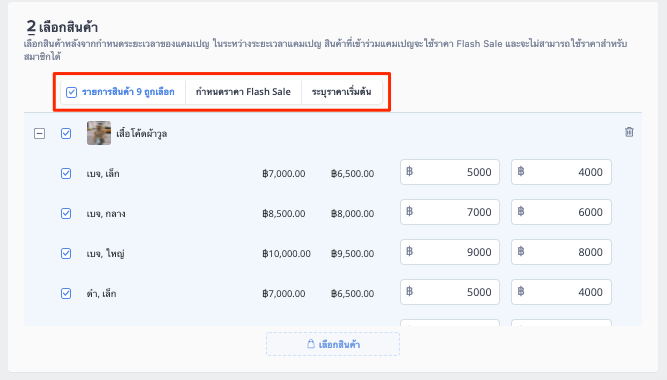Click the 2 เลือกสินค้า section heading
The image size is (667, 380).
point(62,27)
